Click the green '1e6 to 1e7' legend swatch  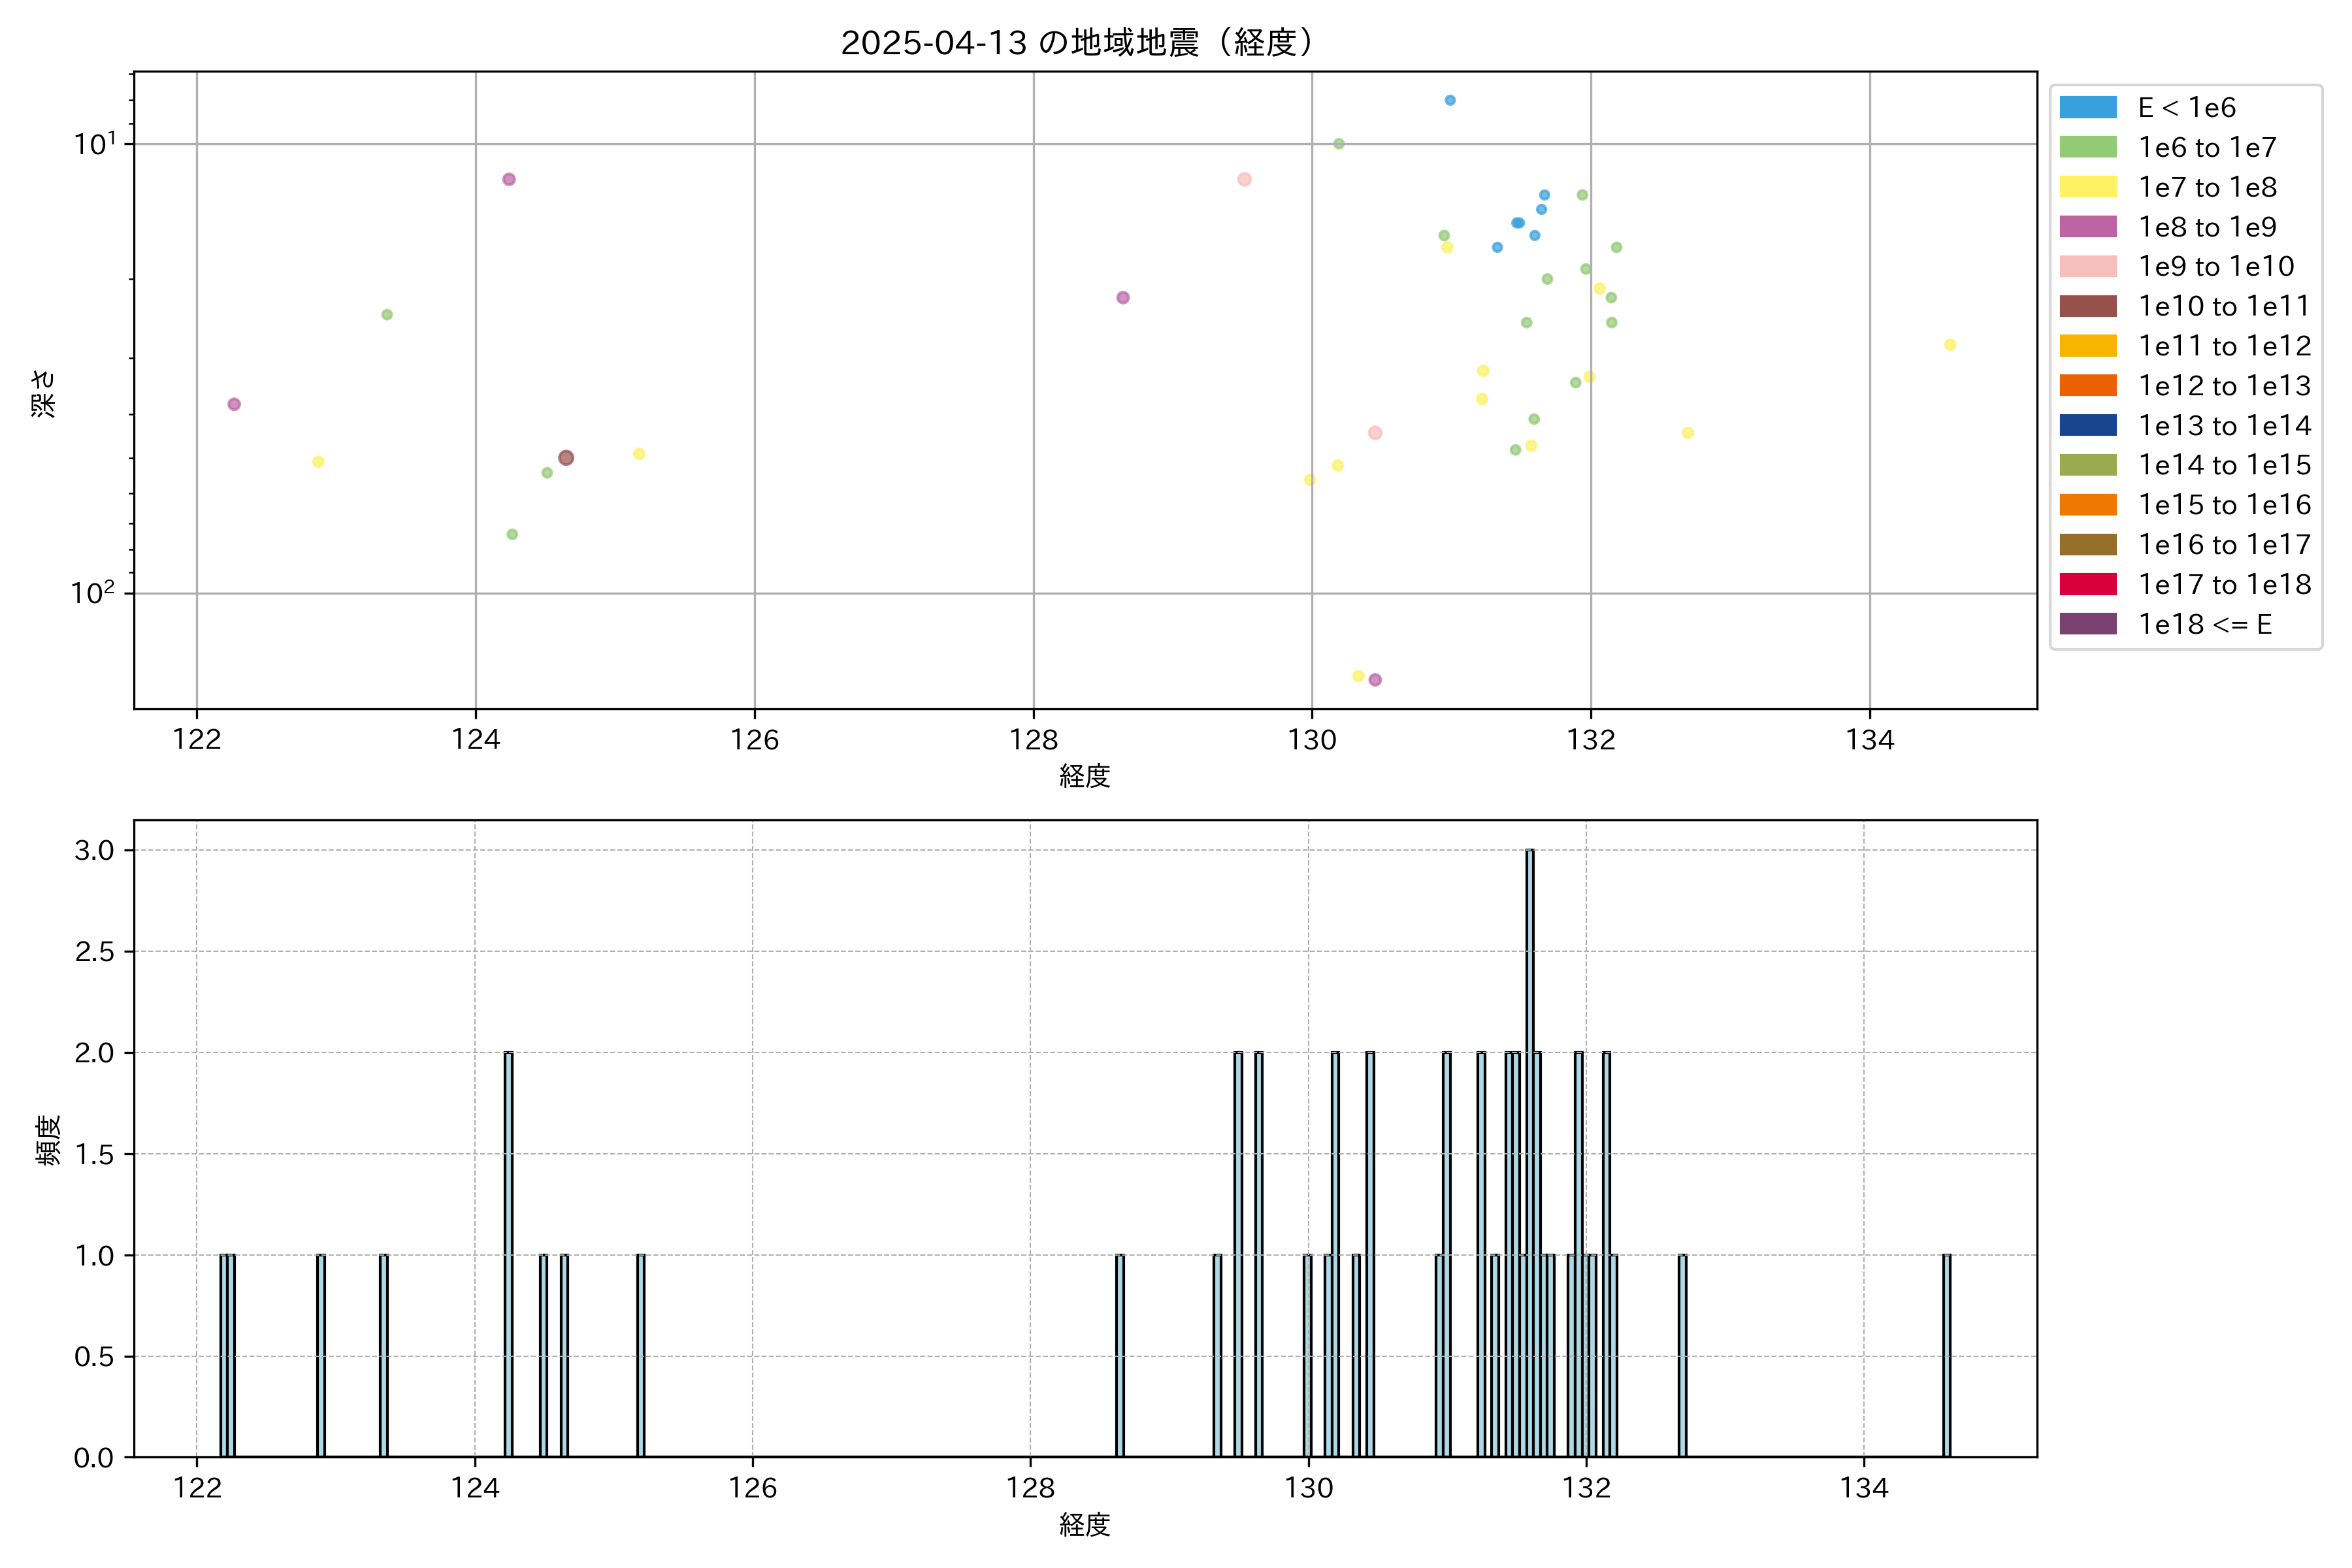2088,147
